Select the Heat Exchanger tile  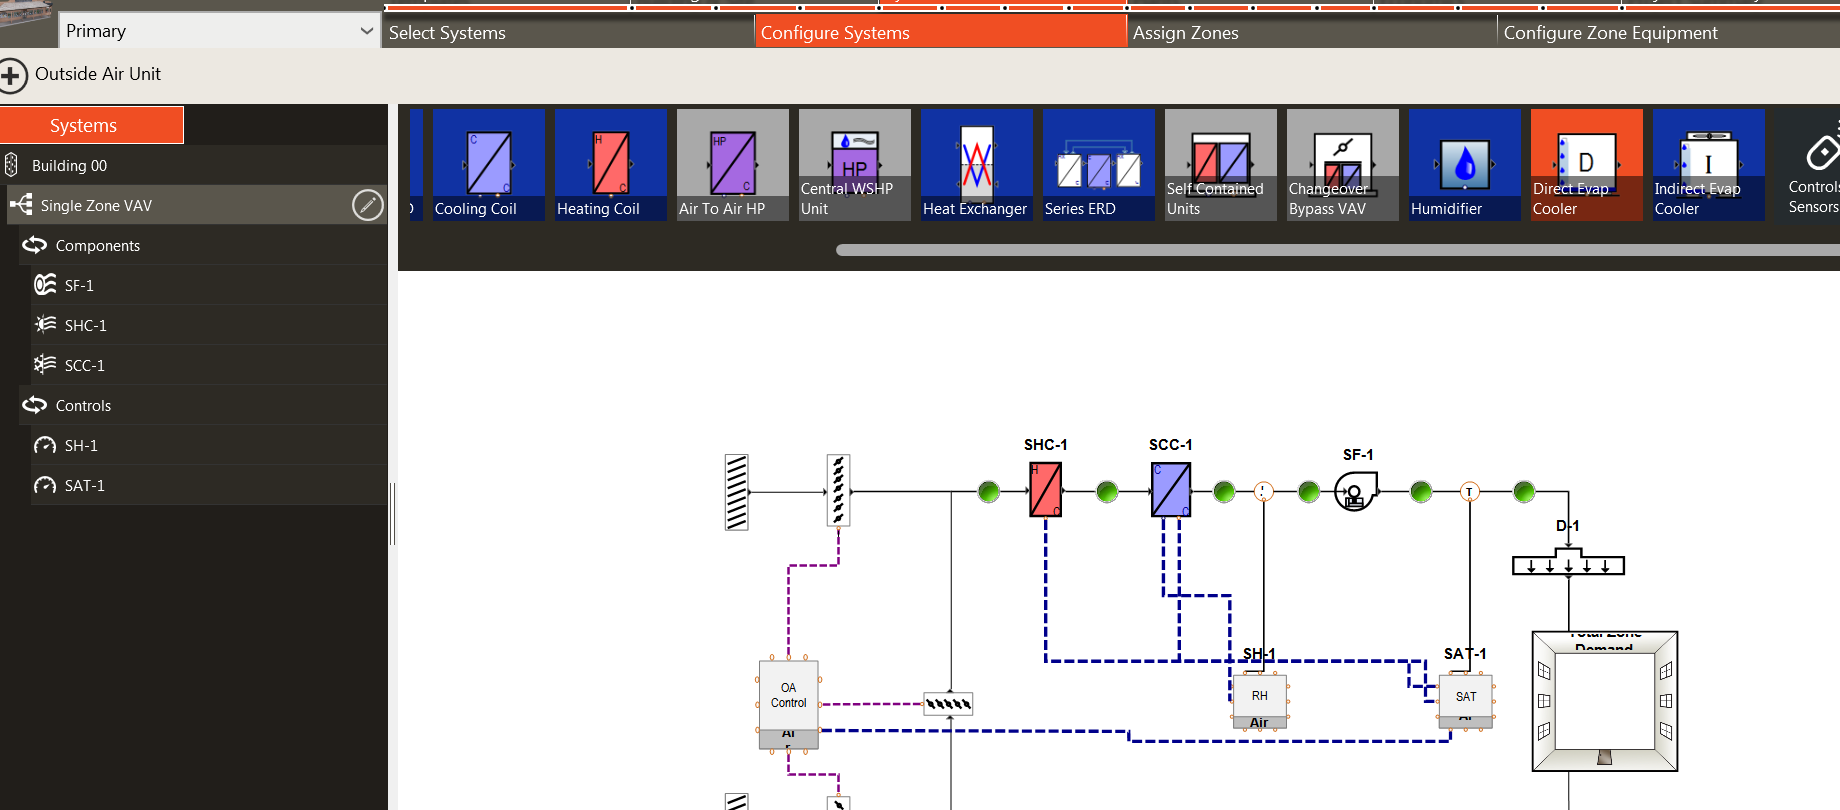pyautogui.click(x=977, y=165)
